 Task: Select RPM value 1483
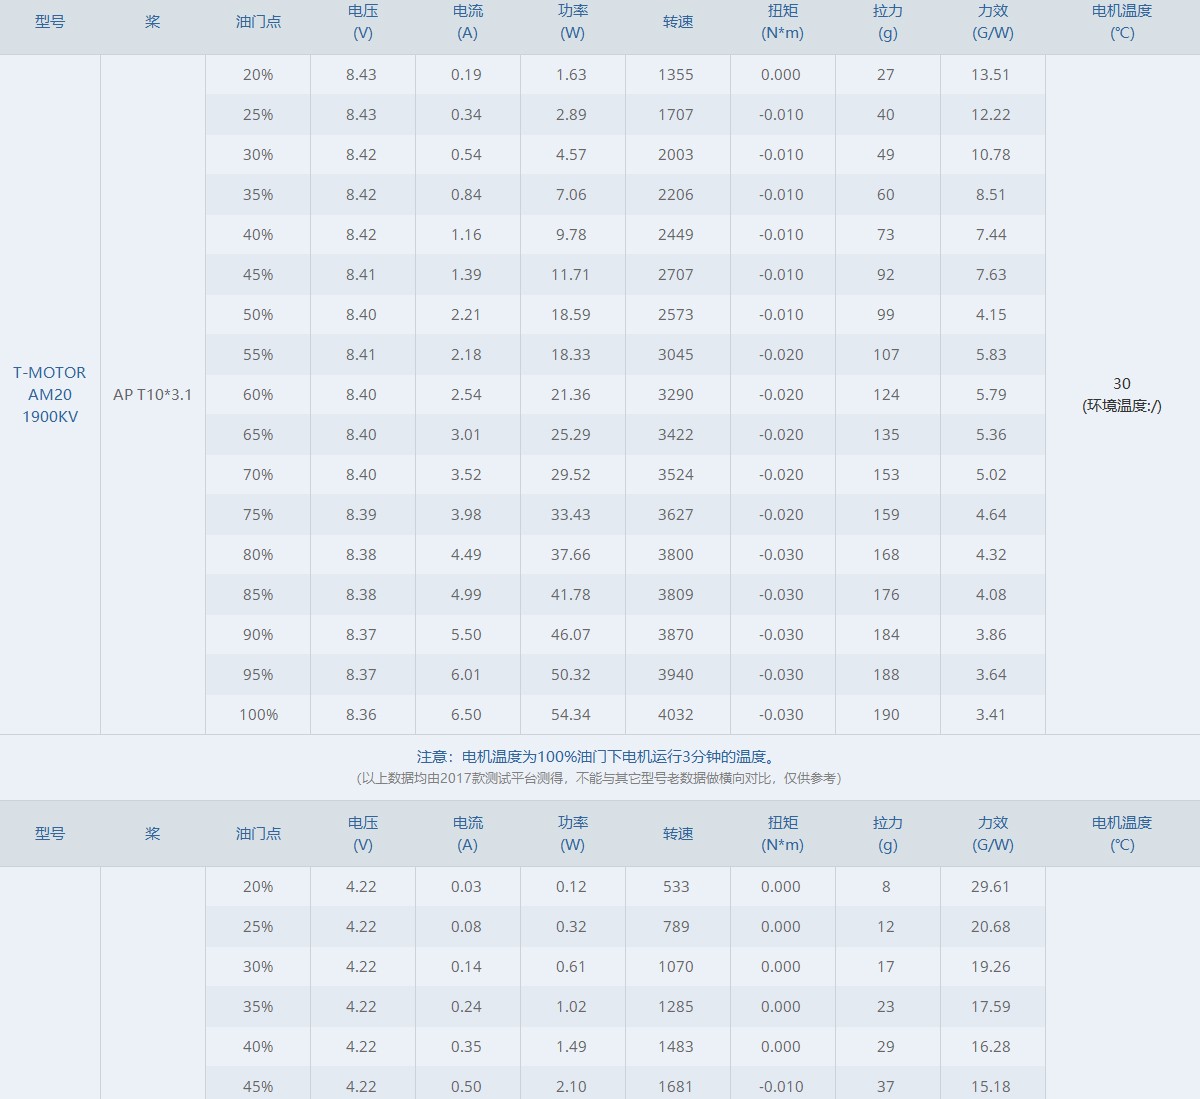676,1046
